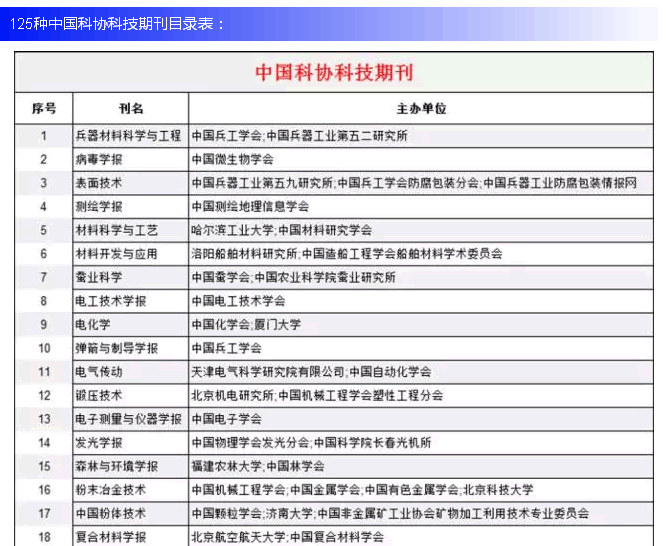Select the 主办单位 column header

pyautogui.click(x=421, y=109)
